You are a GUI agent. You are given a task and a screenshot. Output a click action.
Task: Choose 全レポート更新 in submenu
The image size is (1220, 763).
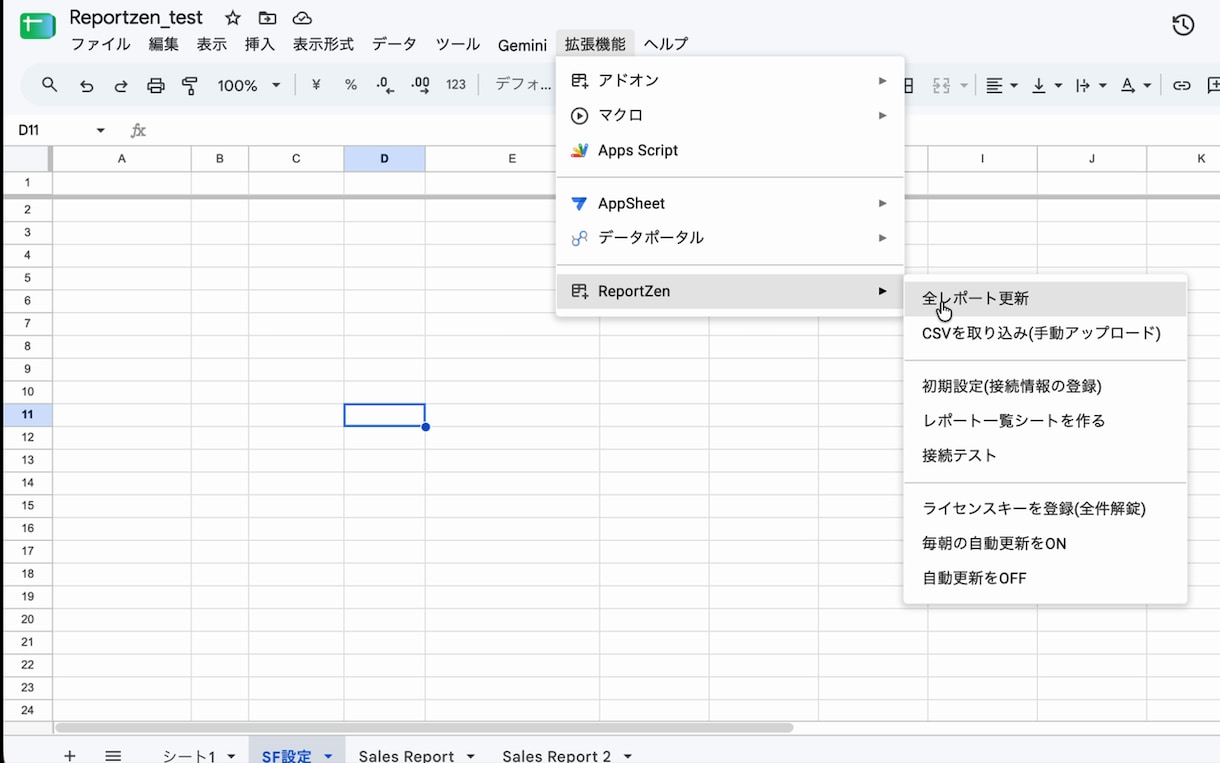[x=1045, y=298]
